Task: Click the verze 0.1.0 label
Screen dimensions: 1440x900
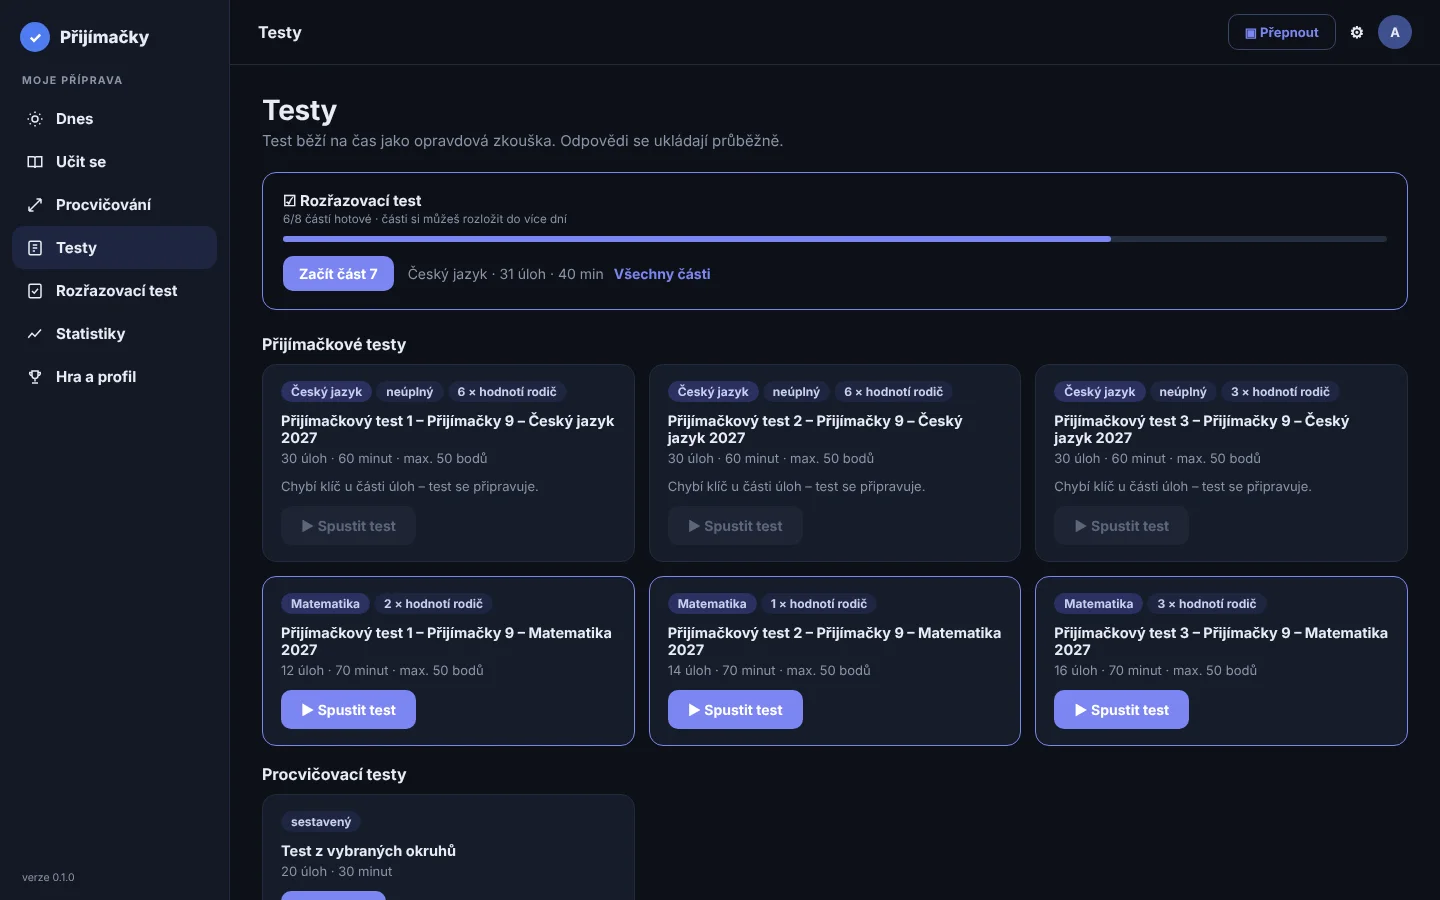Action: [x=48, y=877]
